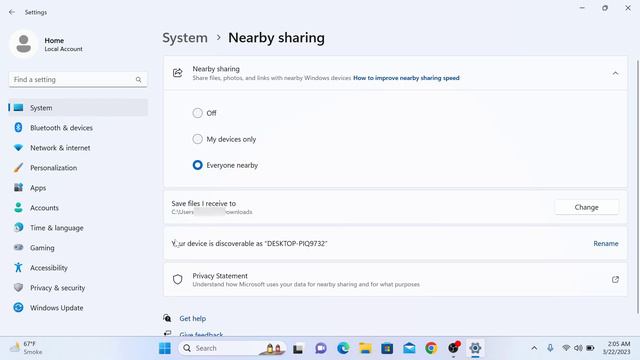Click the Privacy Statement shield icon
This screenshot has width=640, height=360.
coord(178,280)
